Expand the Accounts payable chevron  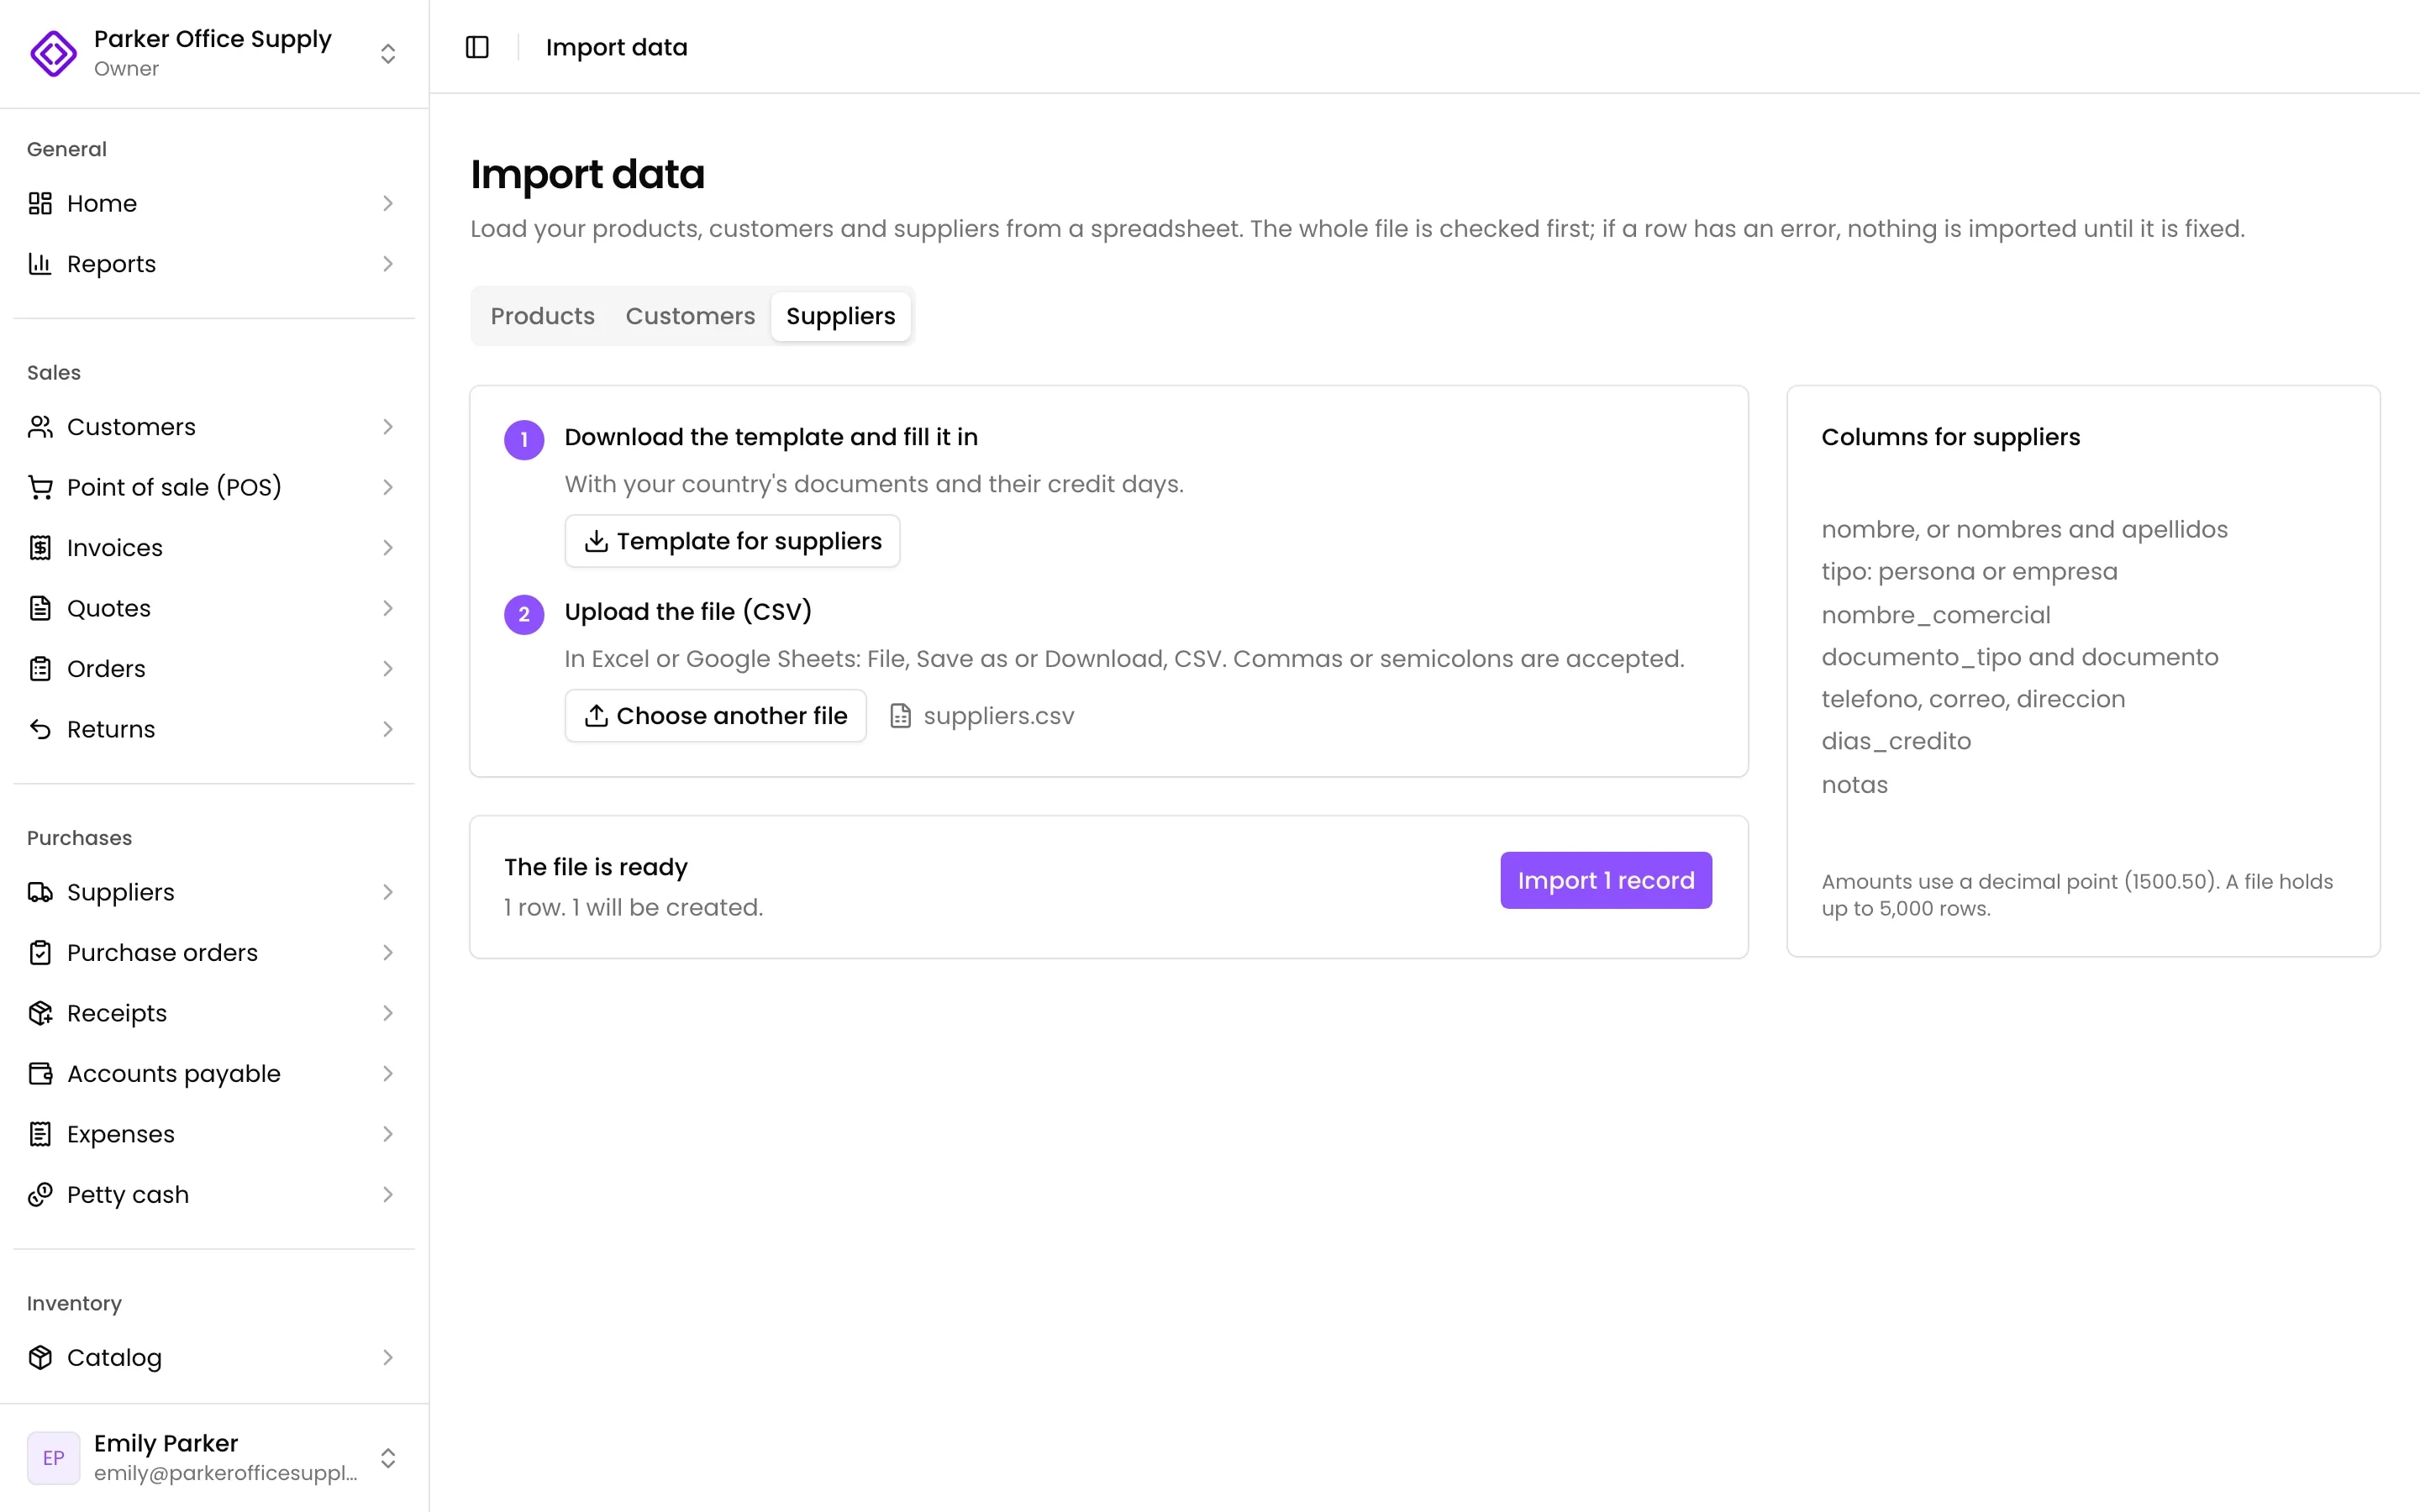pyautogui.click(x=388, y=1074)
